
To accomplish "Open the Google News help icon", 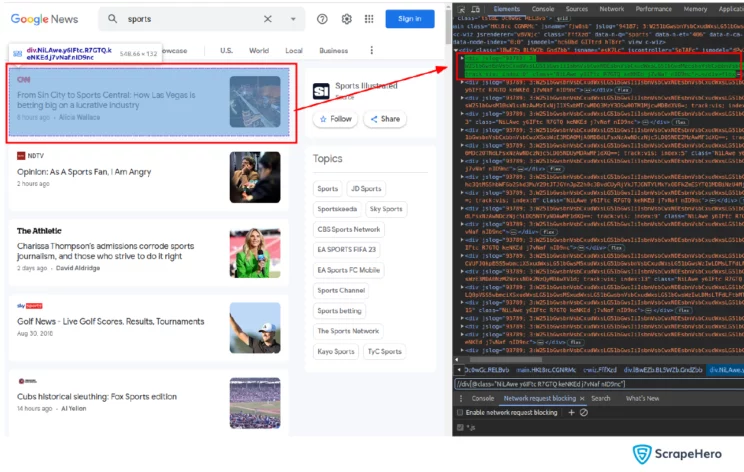I will 322,19.
